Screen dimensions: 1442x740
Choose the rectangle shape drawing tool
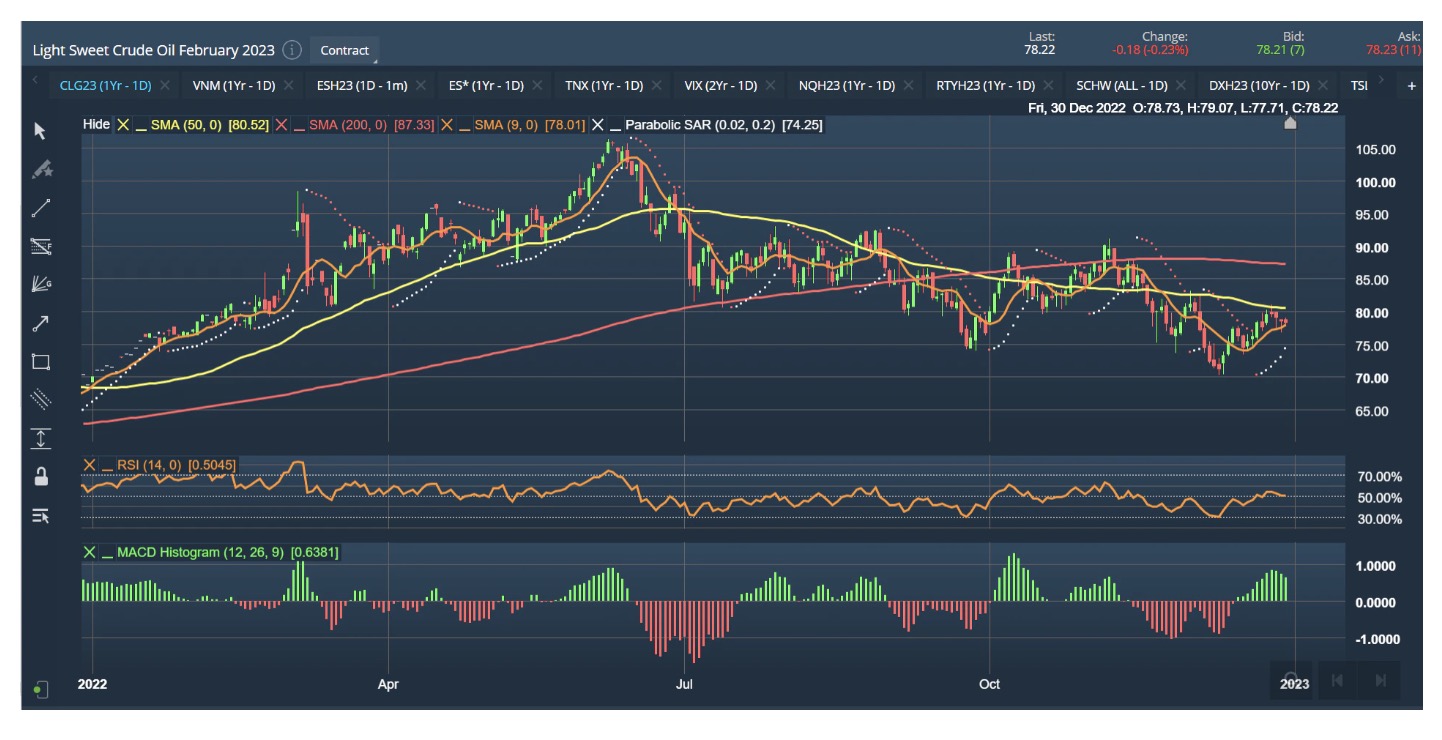[x=40, y=361]
